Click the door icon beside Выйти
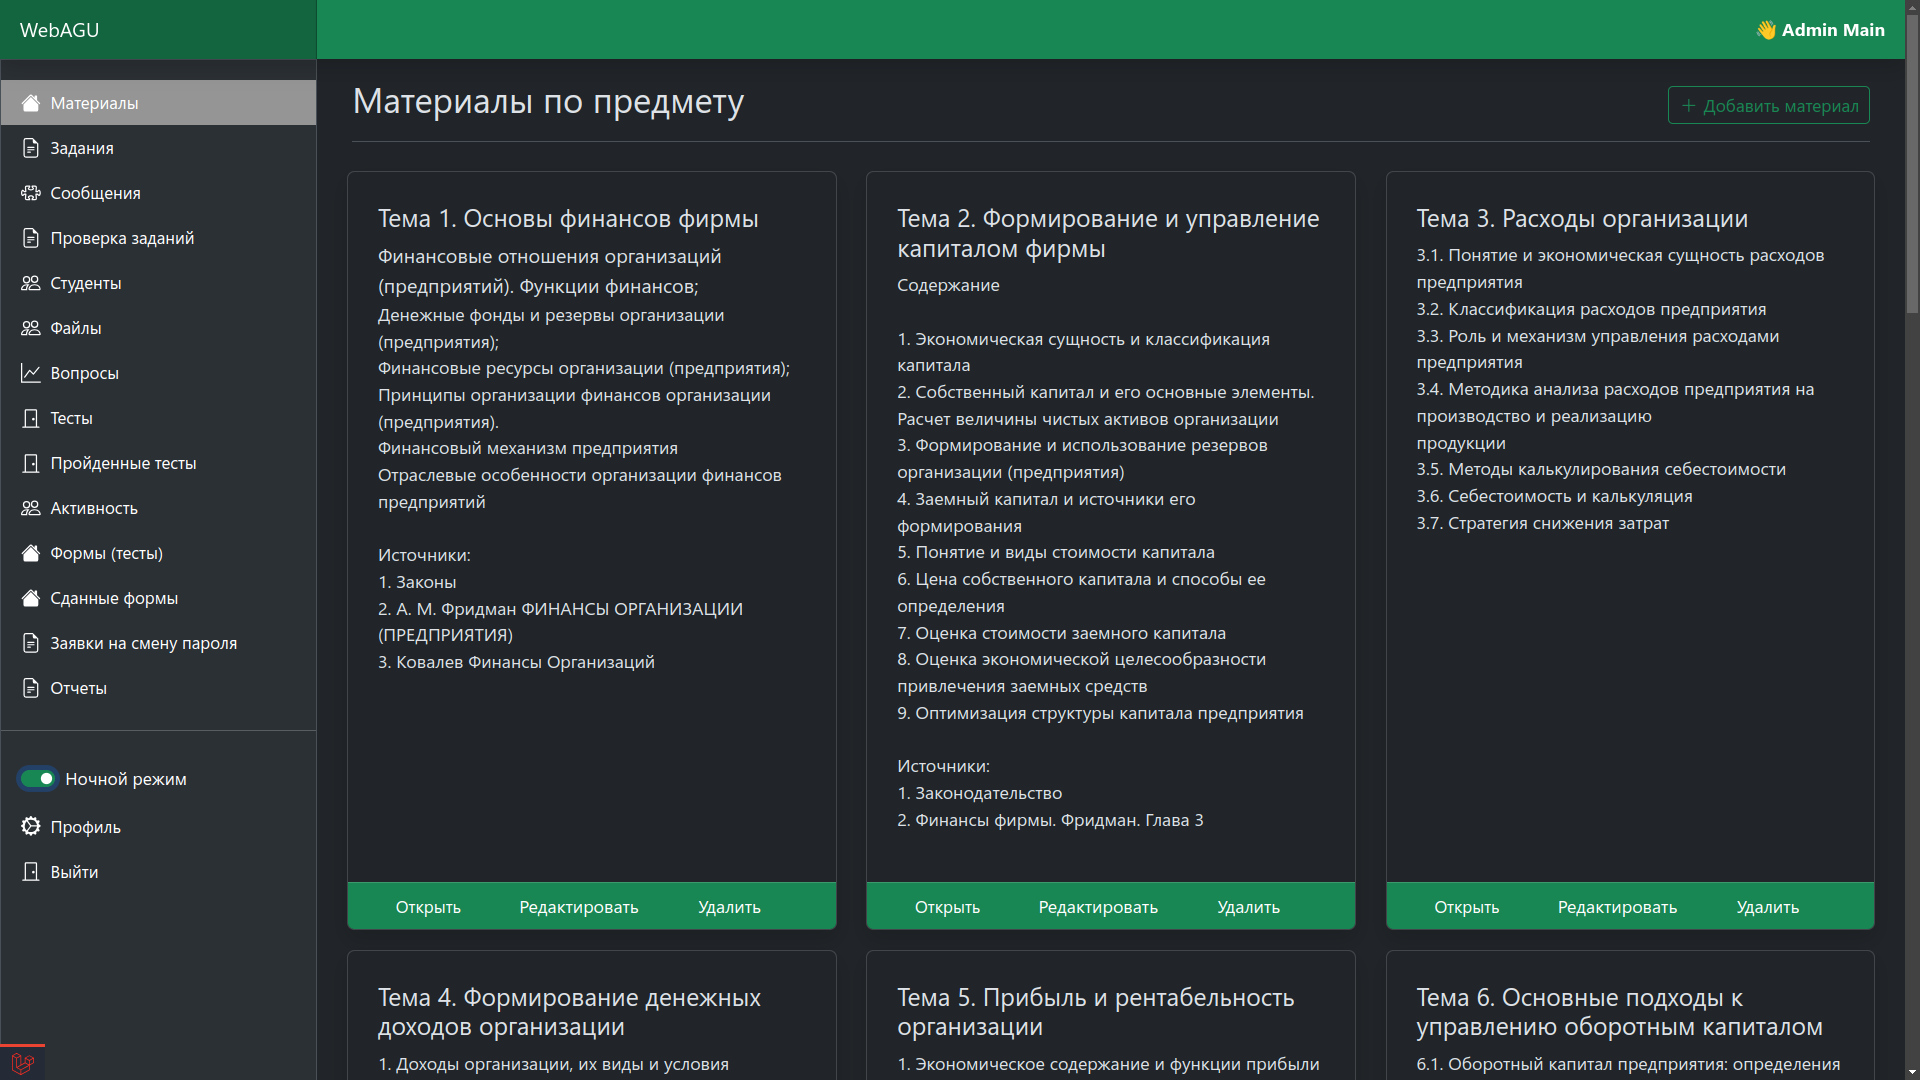The width and height of the screenshot is (1920, 1080). pos(31,872)
